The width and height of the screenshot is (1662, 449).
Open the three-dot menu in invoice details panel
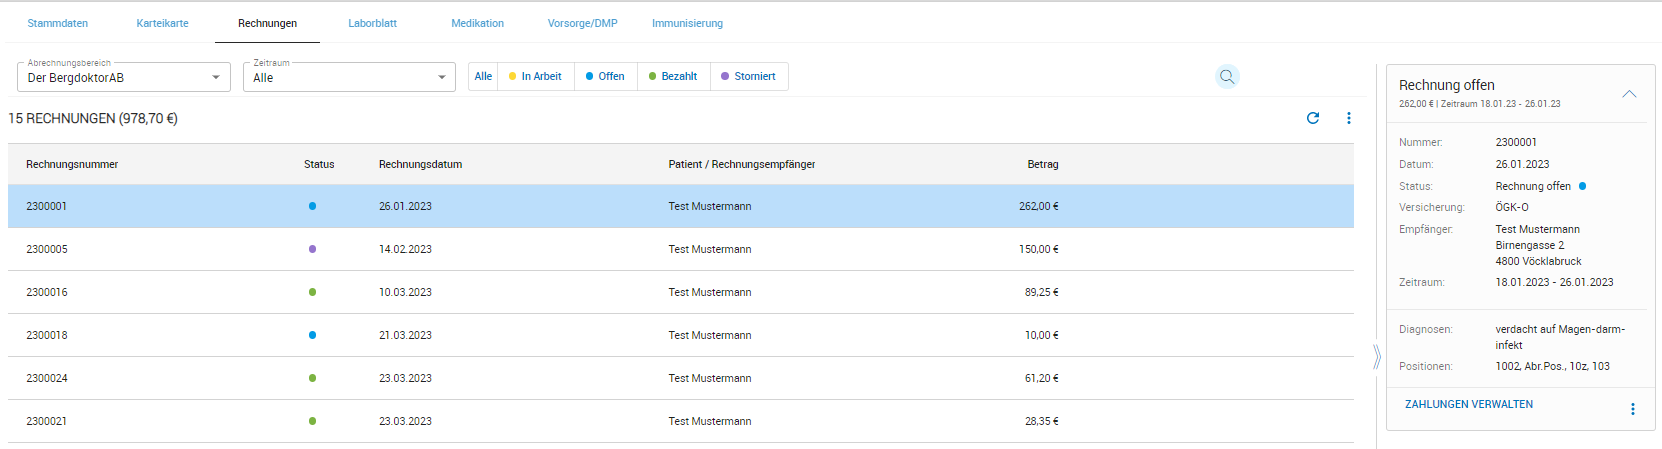click(x=1632, y=409)
